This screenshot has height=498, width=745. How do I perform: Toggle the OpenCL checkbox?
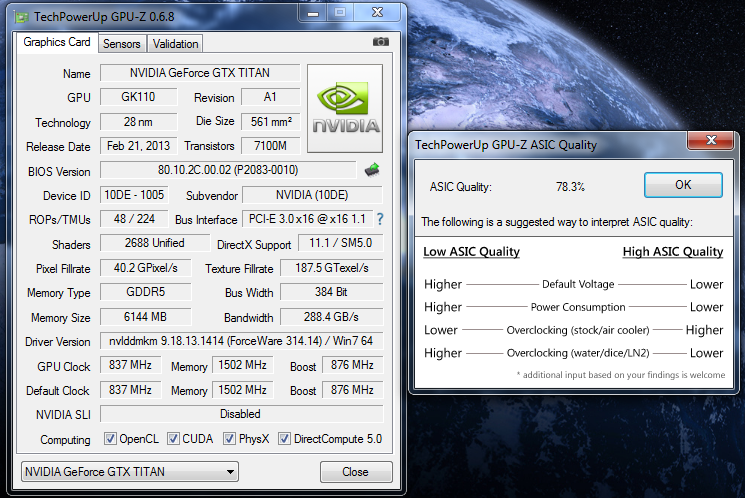pyautogui.click(x=111, y=439)
